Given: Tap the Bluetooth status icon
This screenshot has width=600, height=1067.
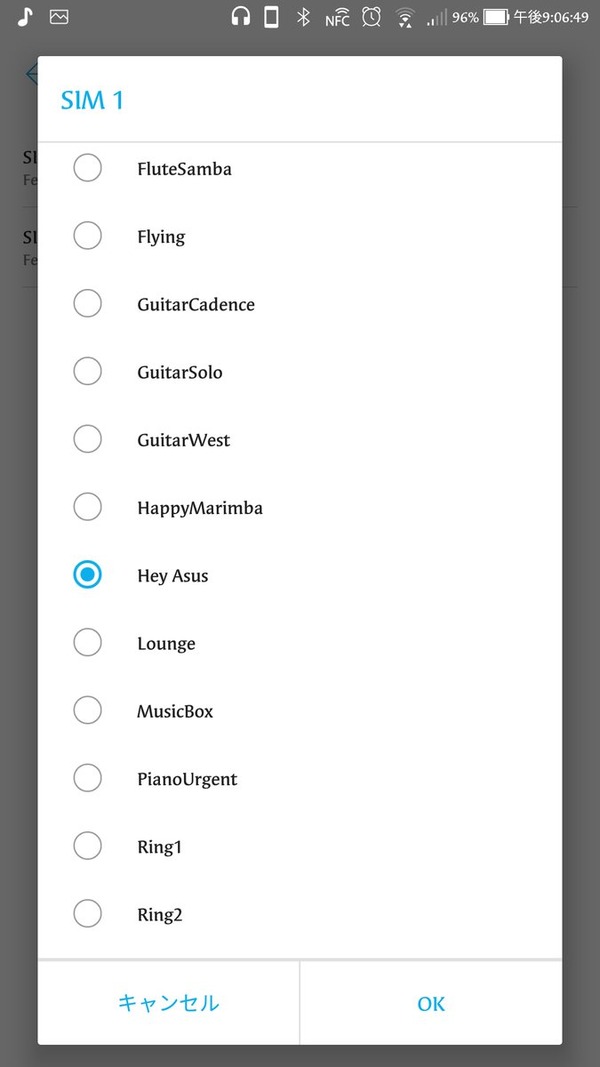Looking at the screenshot, I should [303, 17].
